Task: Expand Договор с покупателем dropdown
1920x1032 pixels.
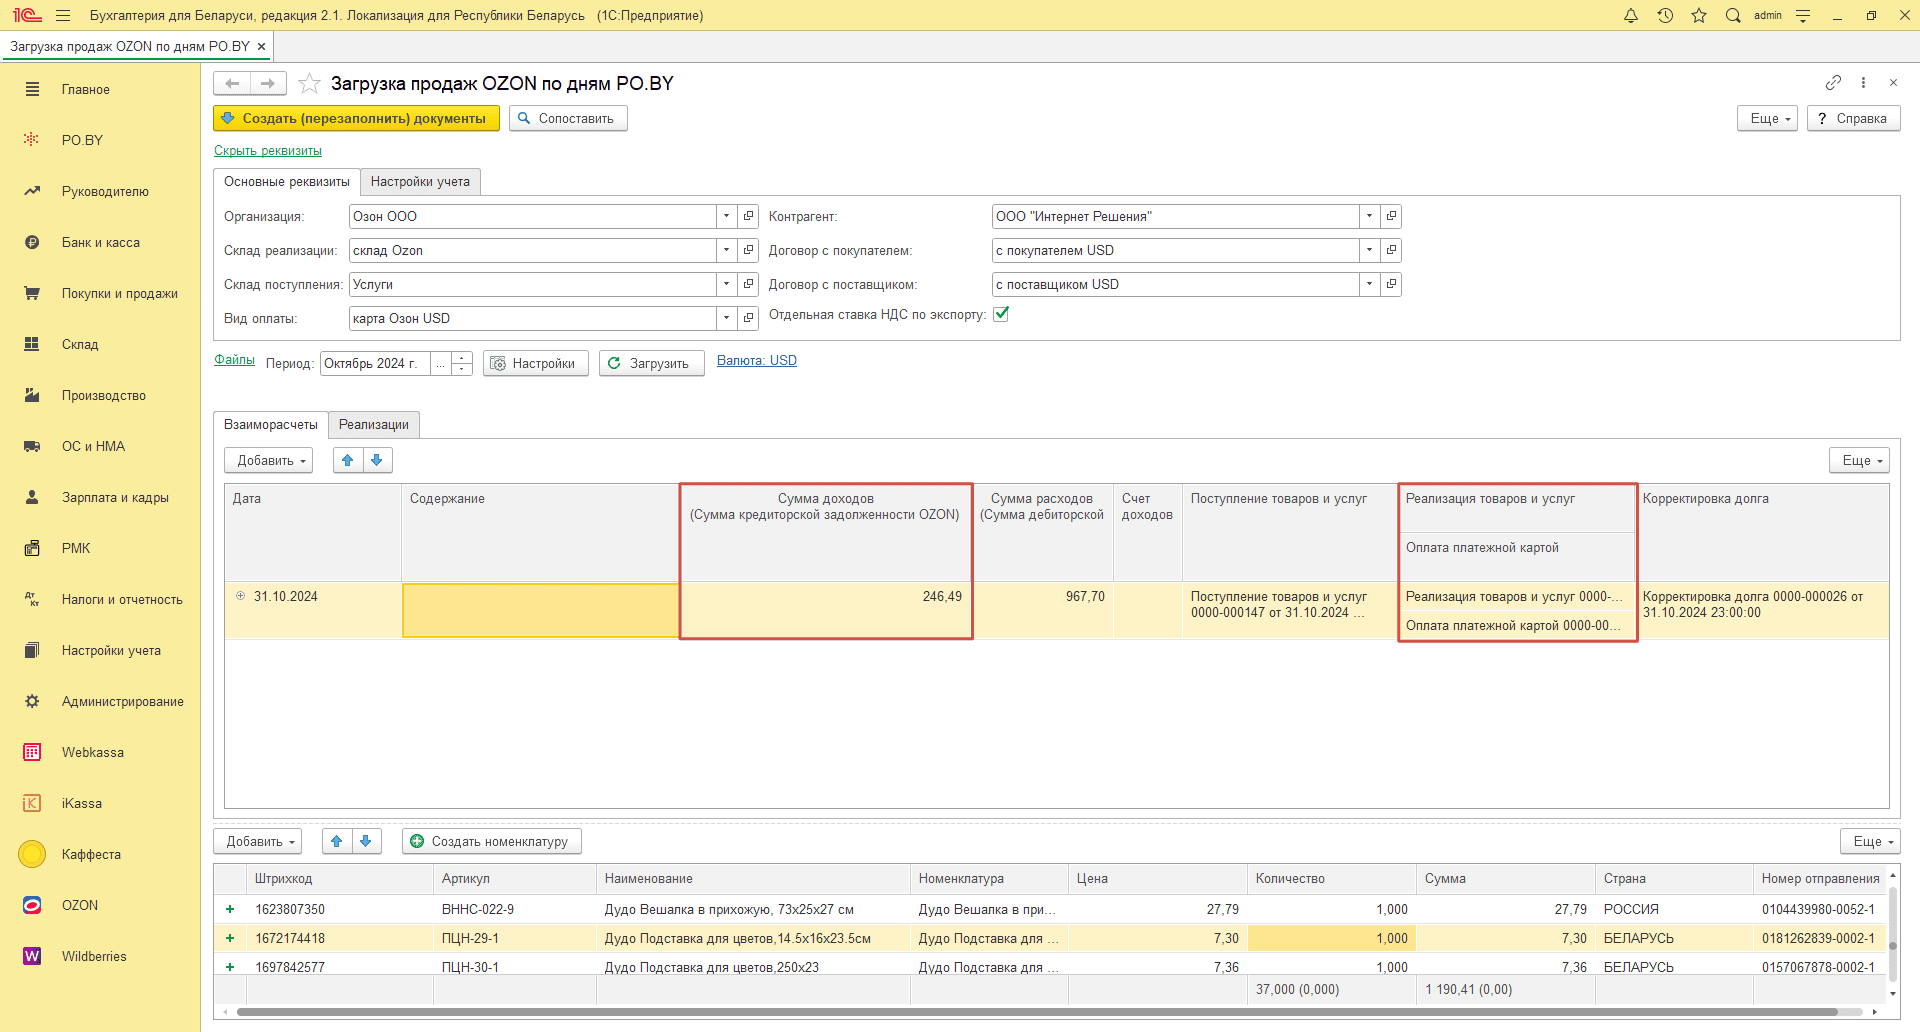Action: (1369, 250)
